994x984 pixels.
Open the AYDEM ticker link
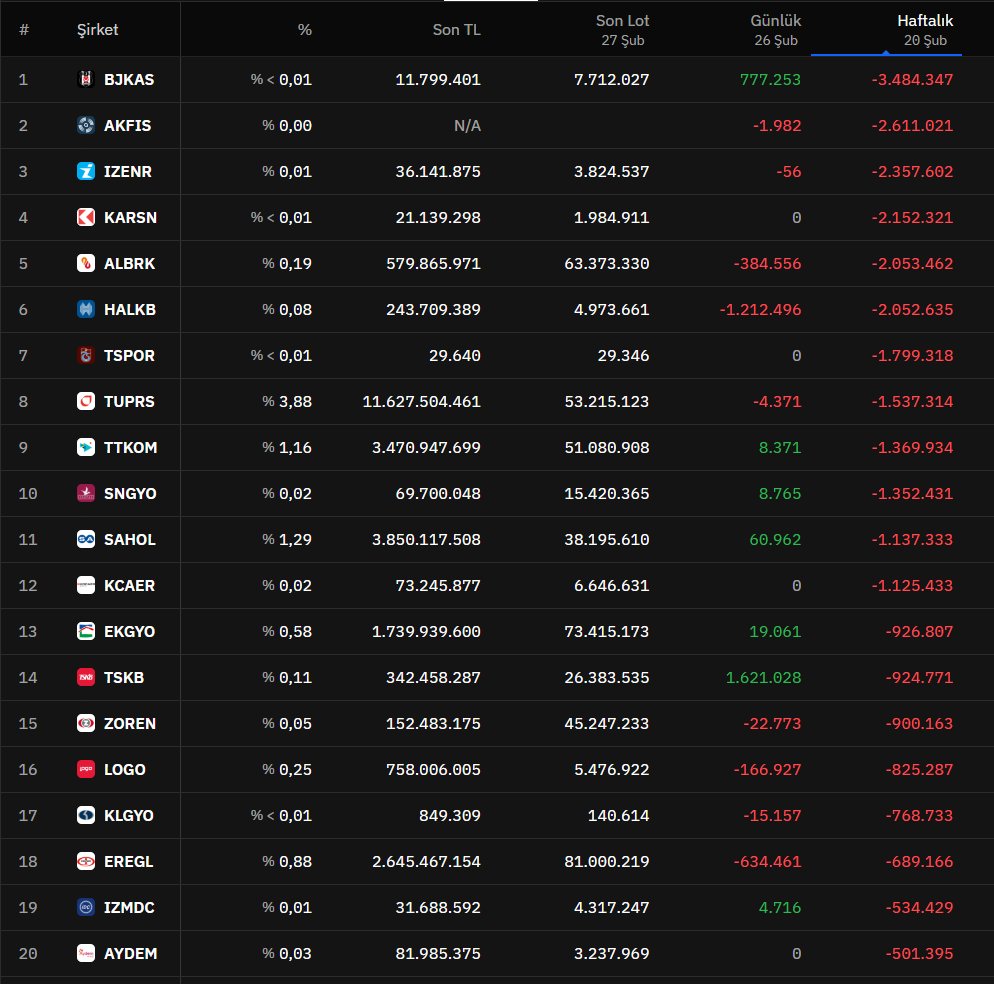coord(131,953)
